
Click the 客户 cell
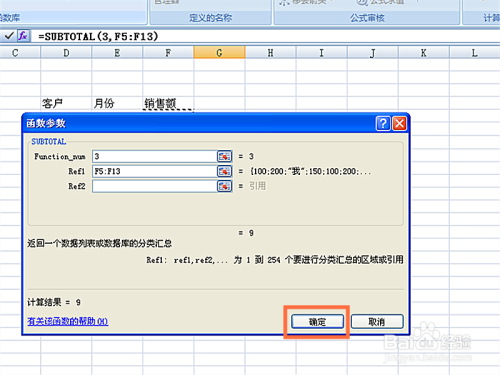pos(66,103)
